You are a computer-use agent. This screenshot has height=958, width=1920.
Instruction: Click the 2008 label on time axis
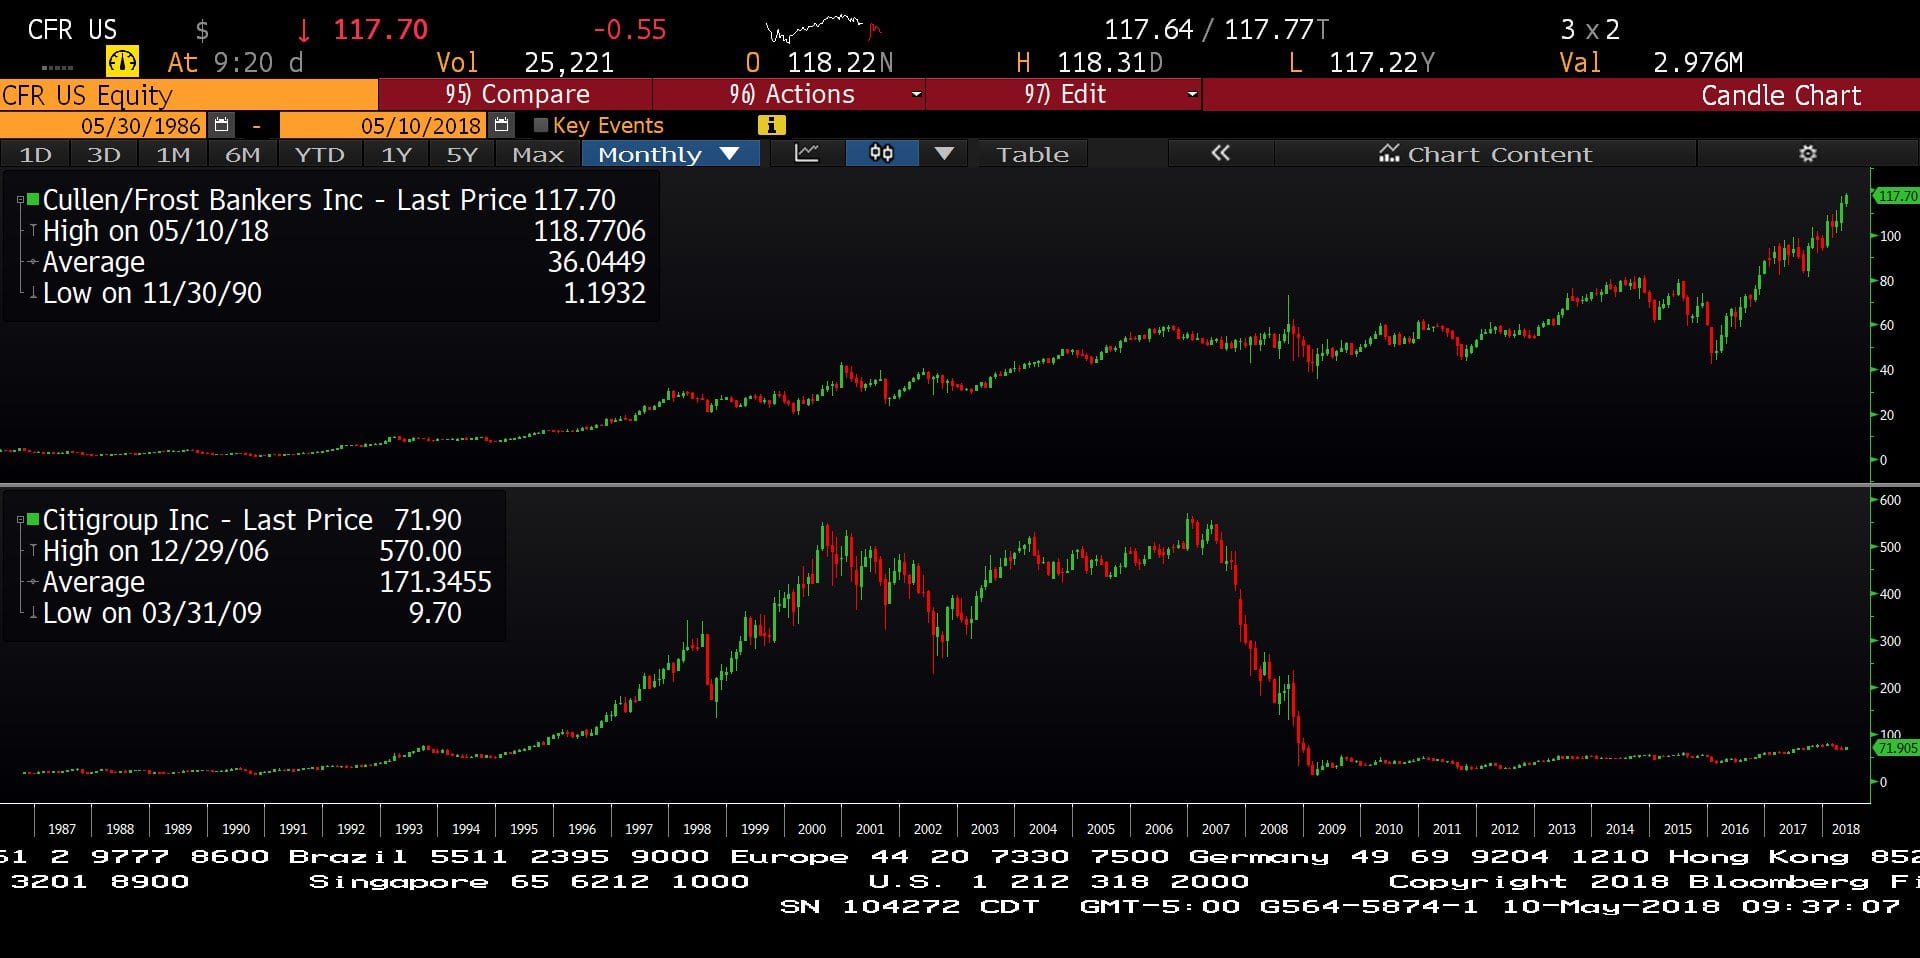coord(1273,829)
